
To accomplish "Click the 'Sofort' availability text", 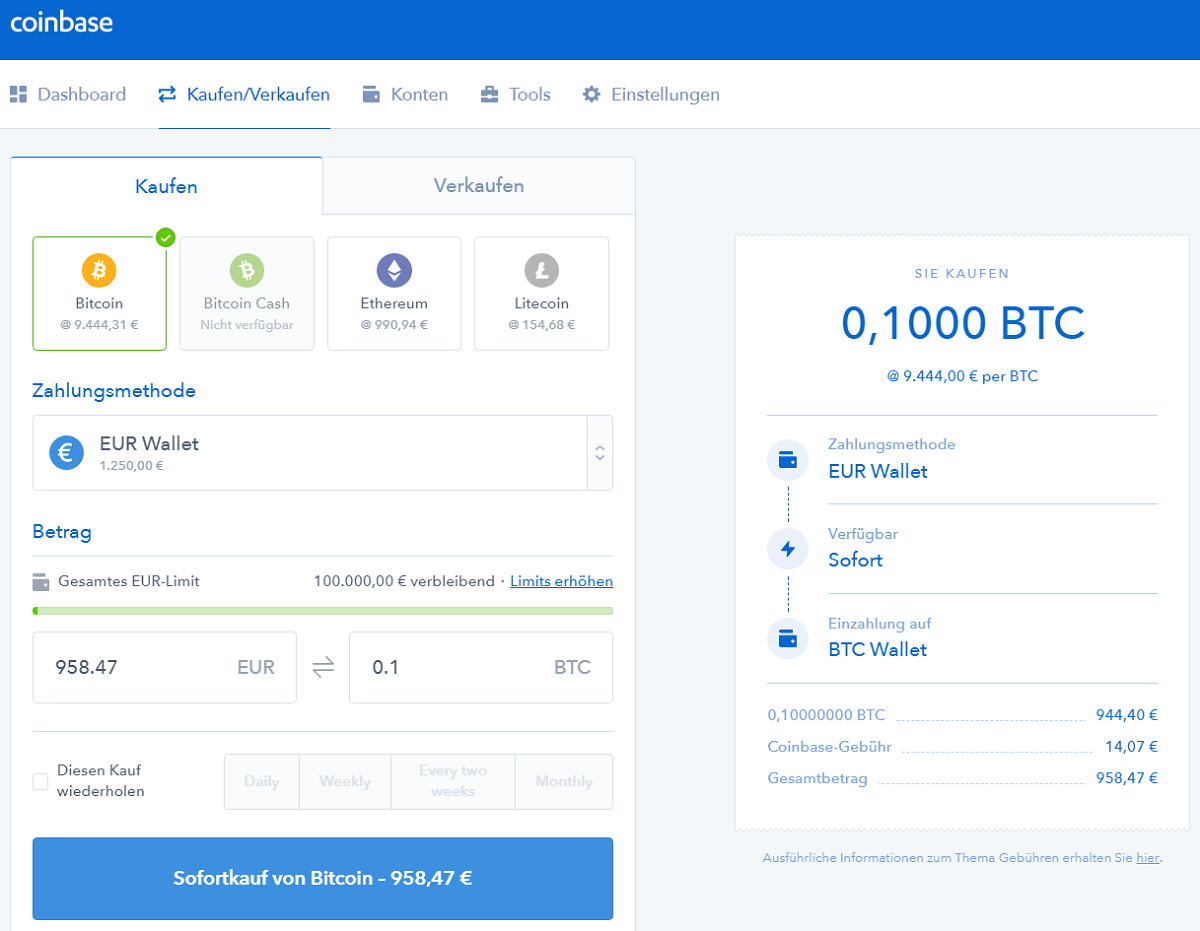I will [x=856, y=560].
